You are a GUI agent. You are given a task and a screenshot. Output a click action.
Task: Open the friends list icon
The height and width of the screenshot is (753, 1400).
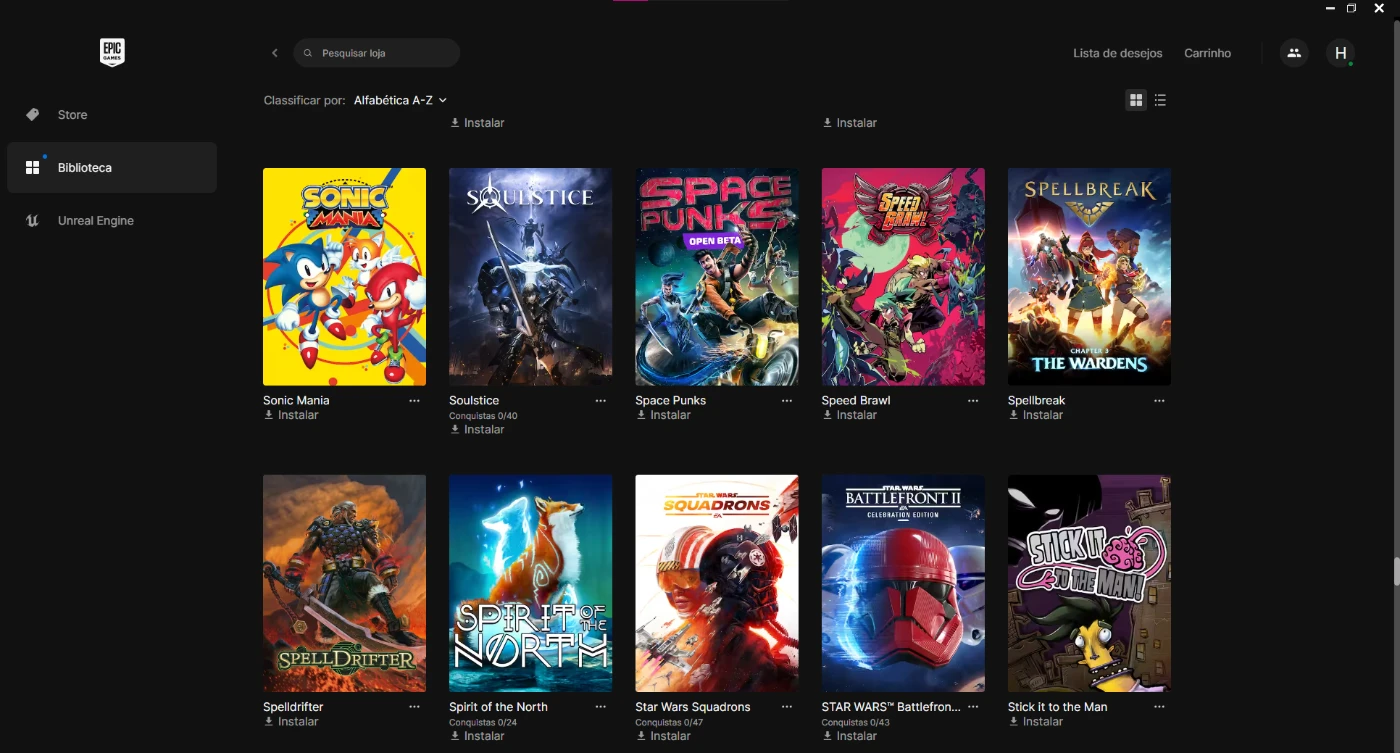(1294, 53)
